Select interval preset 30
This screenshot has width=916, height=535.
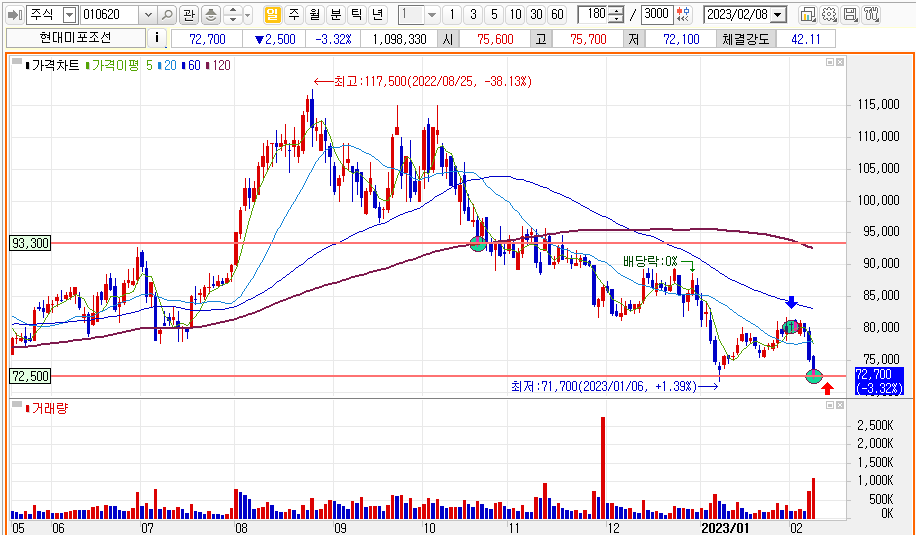tap(536, 15)
